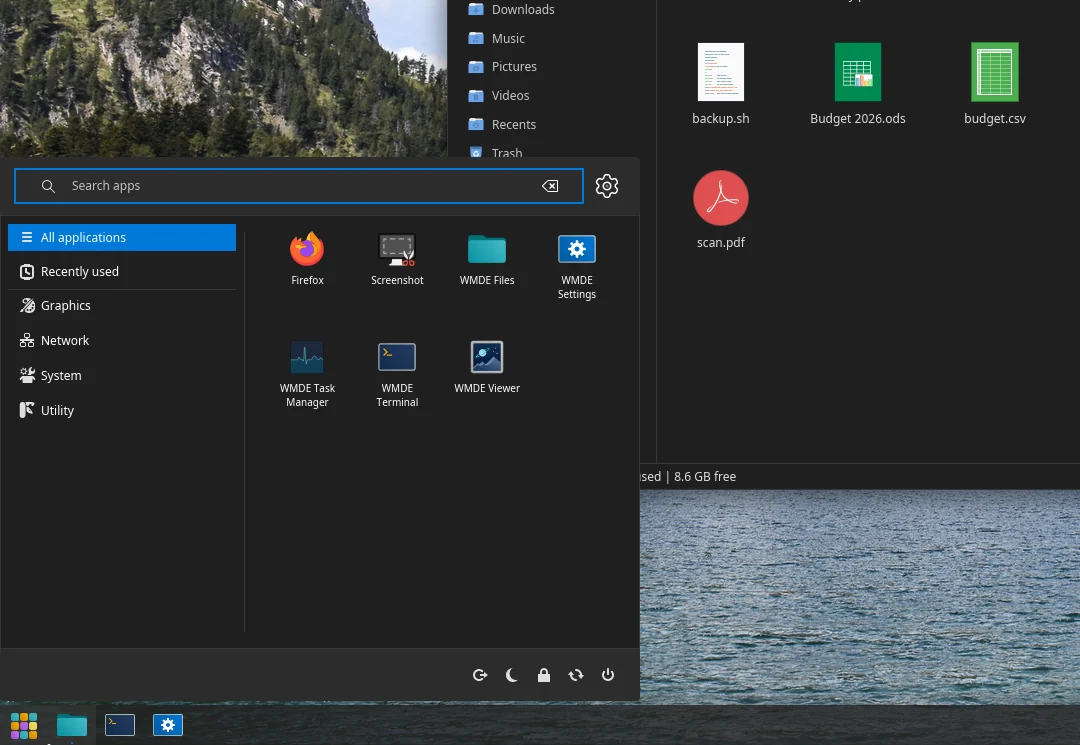Launch Firefox from the app menu
This screenshot has width=1080, height=745.
coord(307,260)
